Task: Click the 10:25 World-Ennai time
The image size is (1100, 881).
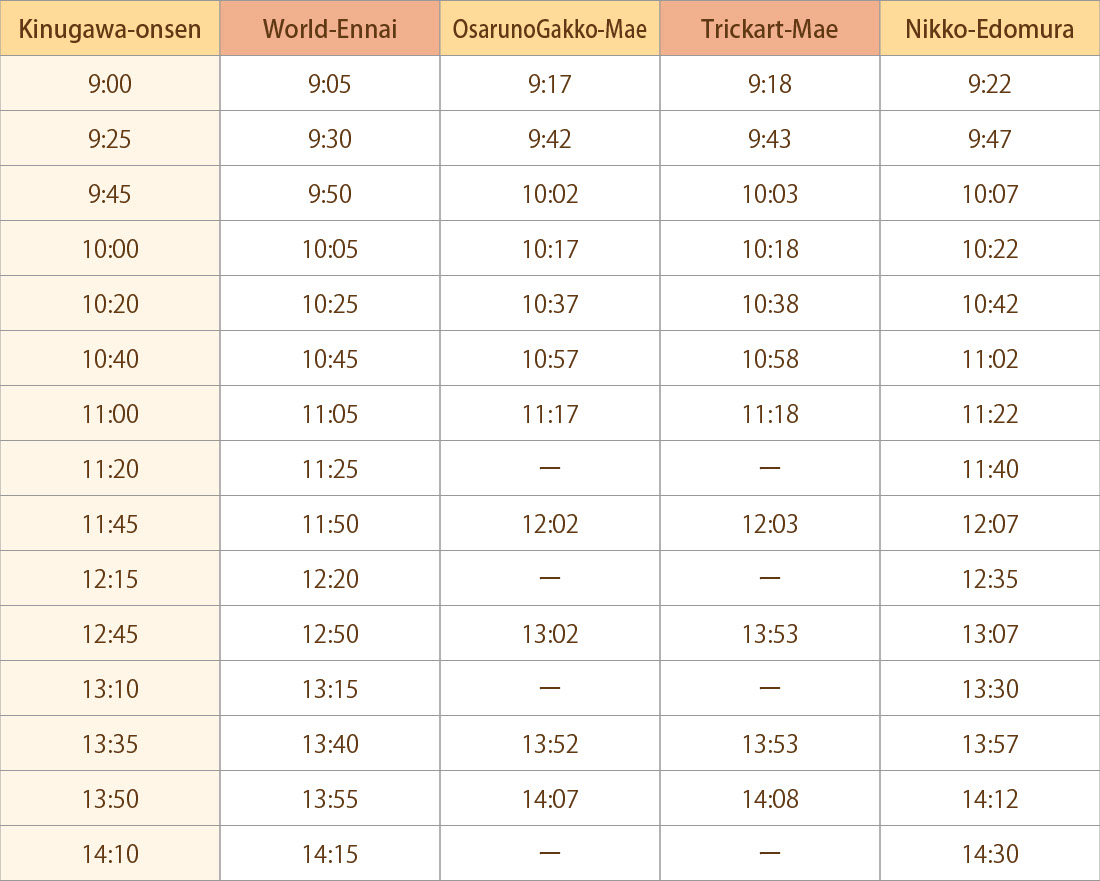Action: pos(330,304)
